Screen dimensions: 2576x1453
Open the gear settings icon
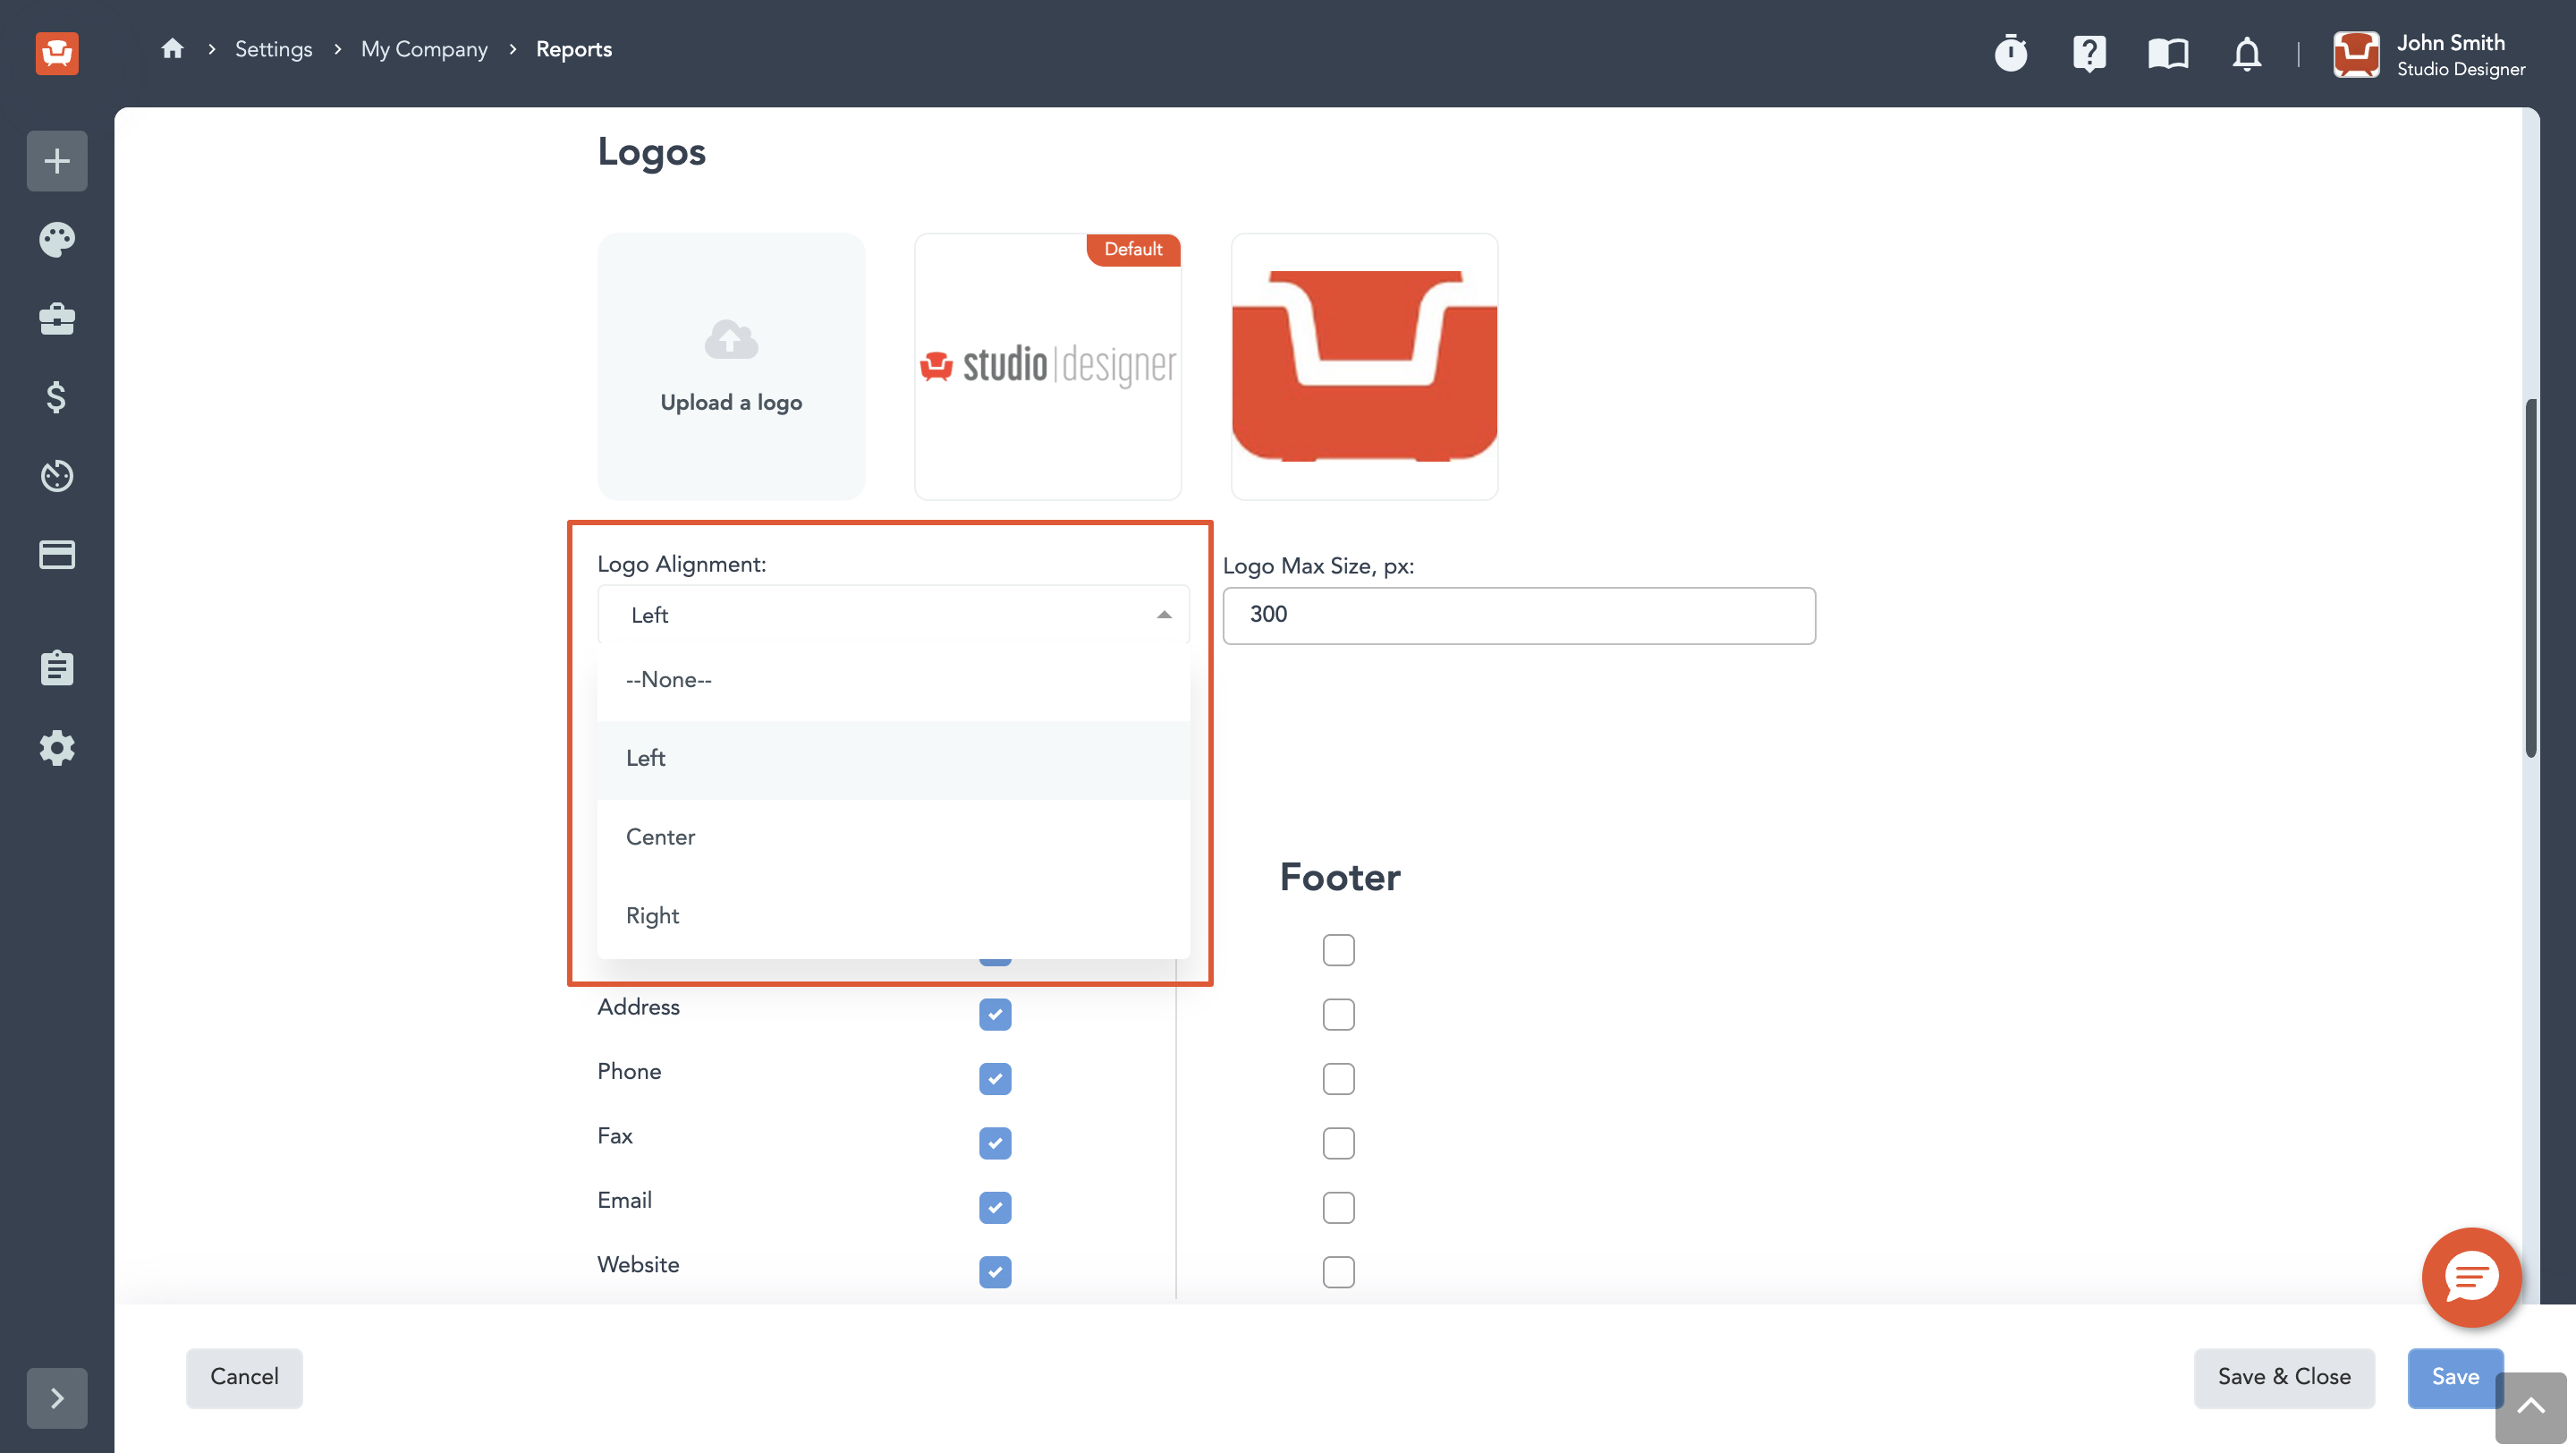57,748
